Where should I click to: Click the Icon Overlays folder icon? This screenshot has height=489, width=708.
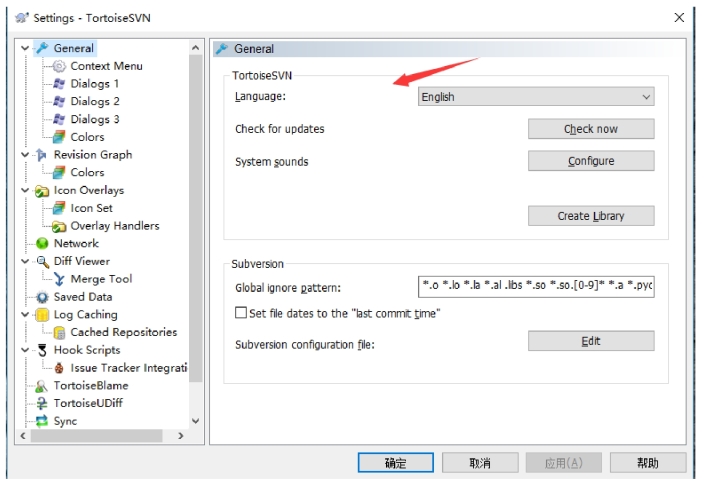[42, 191]
